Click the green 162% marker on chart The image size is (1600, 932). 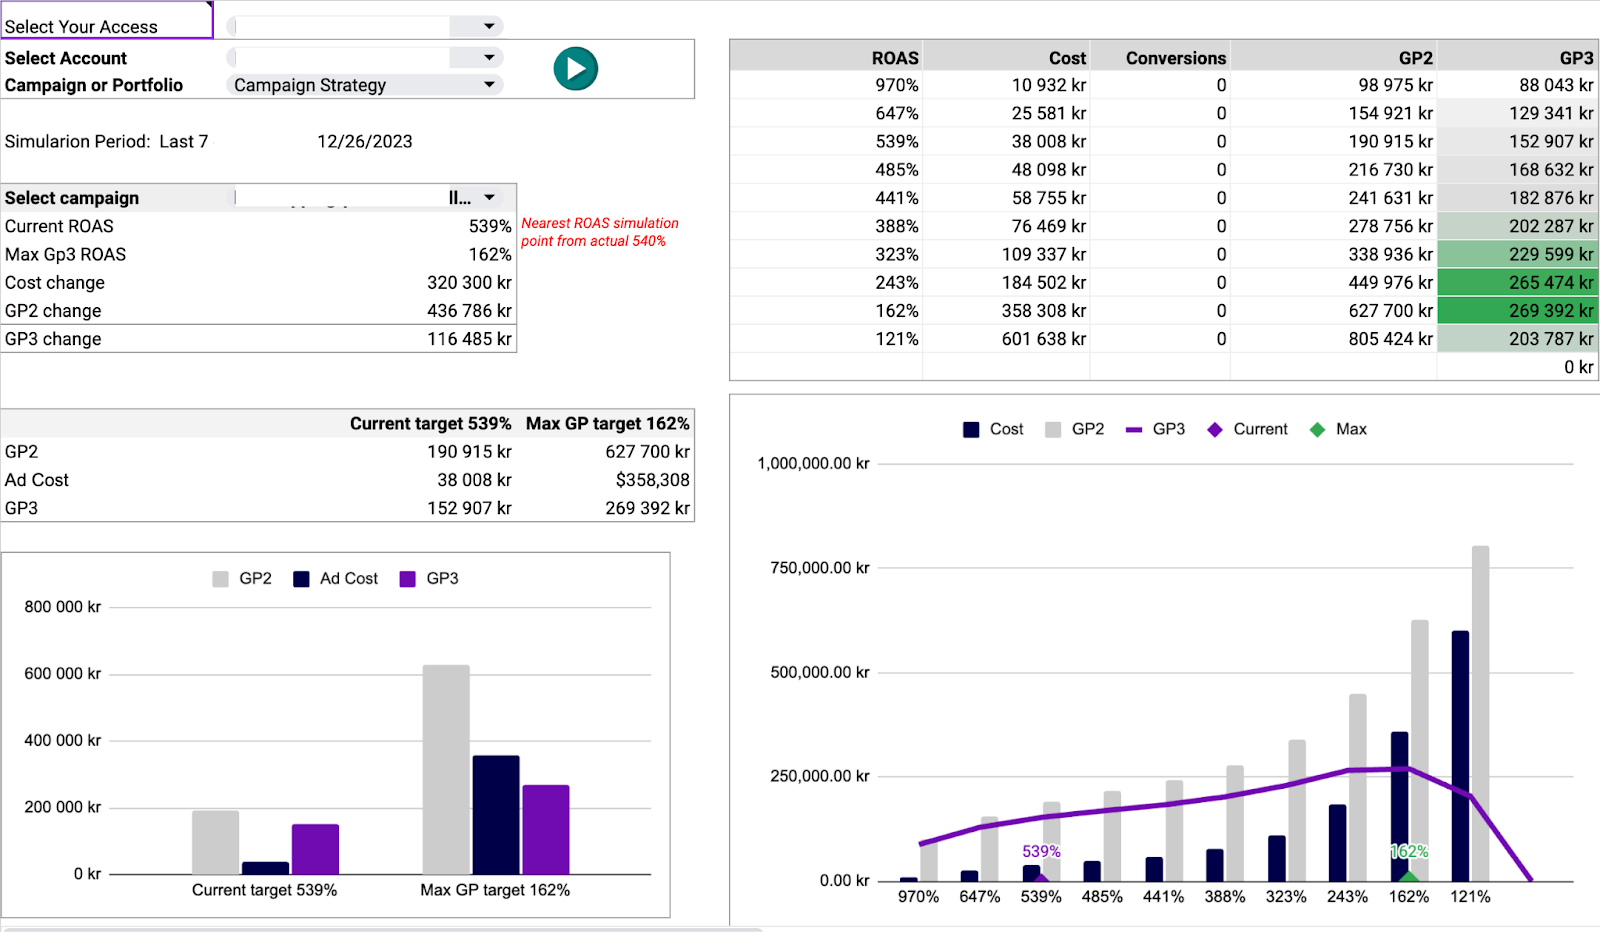pyautogui.click(x=1408, y=875)
